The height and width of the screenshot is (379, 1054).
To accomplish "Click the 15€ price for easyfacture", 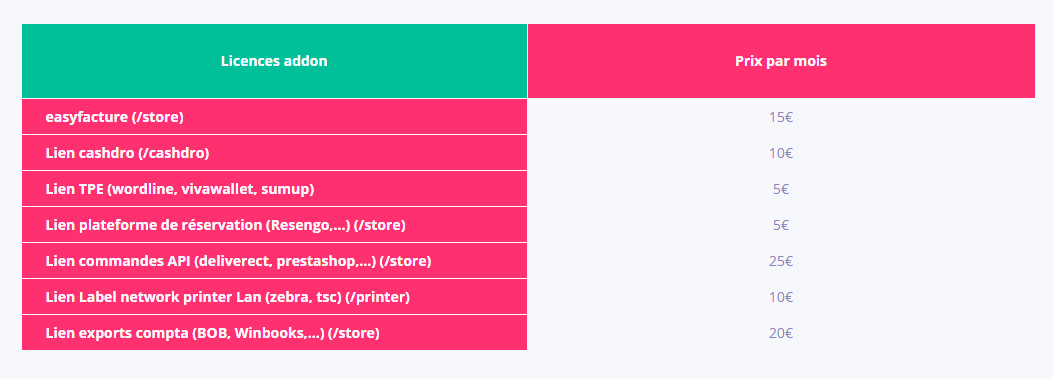I will pyautogui.click(x=781, y=117).
